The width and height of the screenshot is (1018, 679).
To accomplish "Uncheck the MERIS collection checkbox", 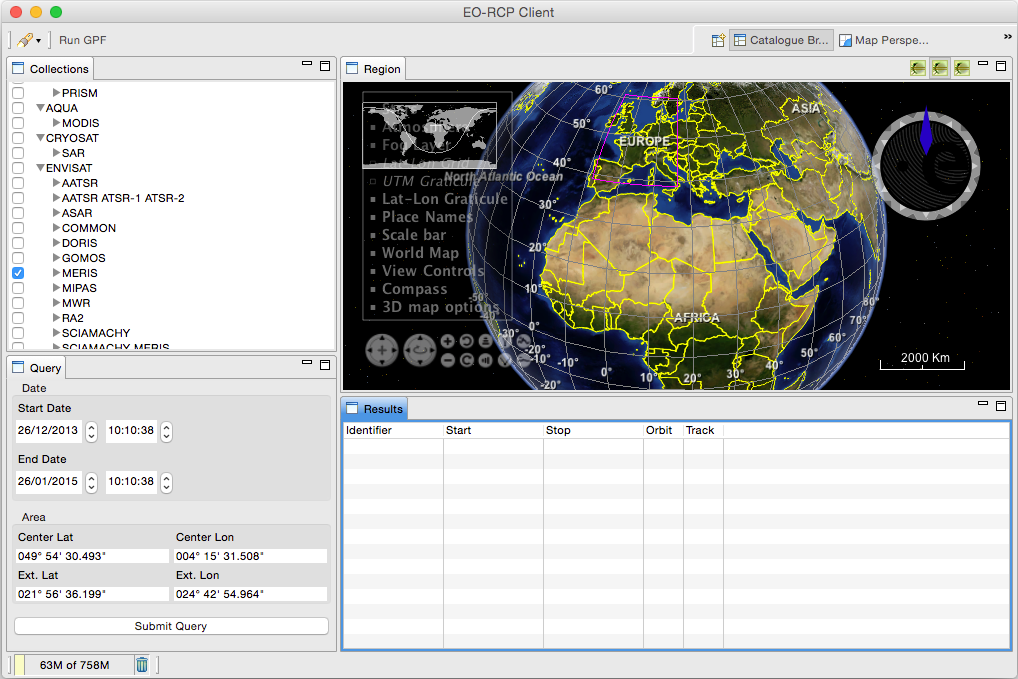I will click(18, 273).
